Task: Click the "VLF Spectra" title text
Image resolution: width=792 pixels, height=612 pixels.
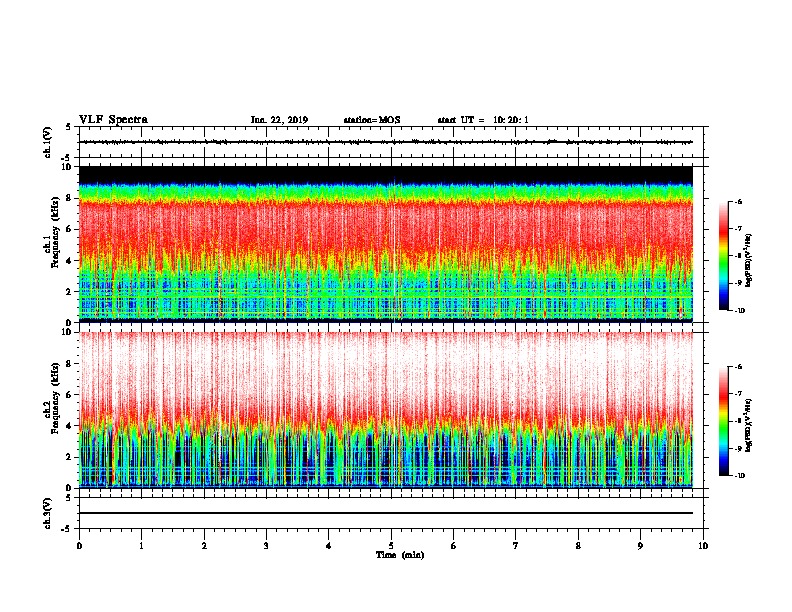Action: tap(113, 120)
